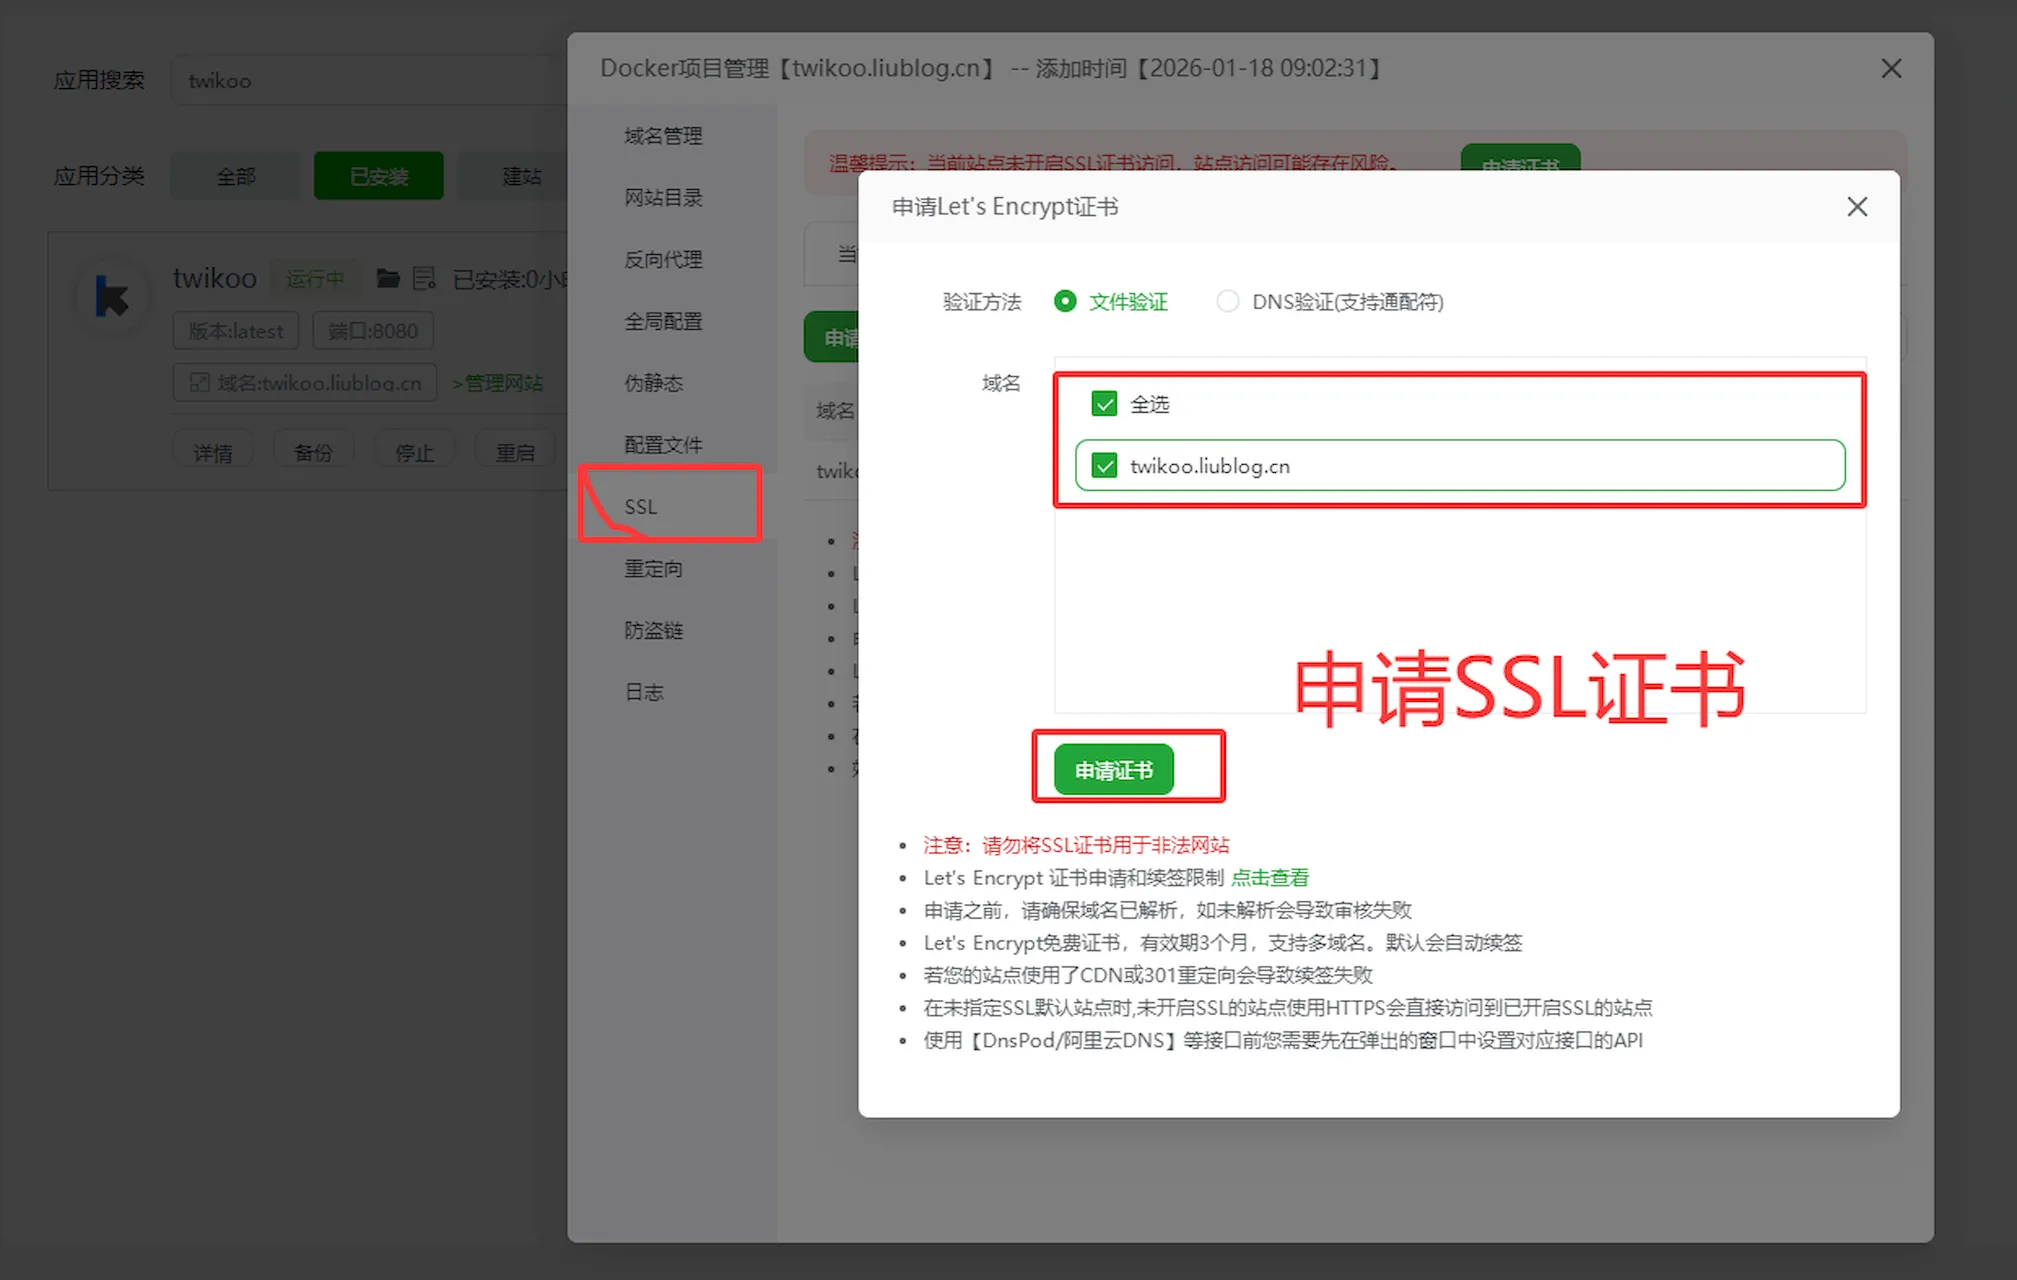
Task: Close the Let's Encrypt certificate dialog
Action: click(1856, 207)
